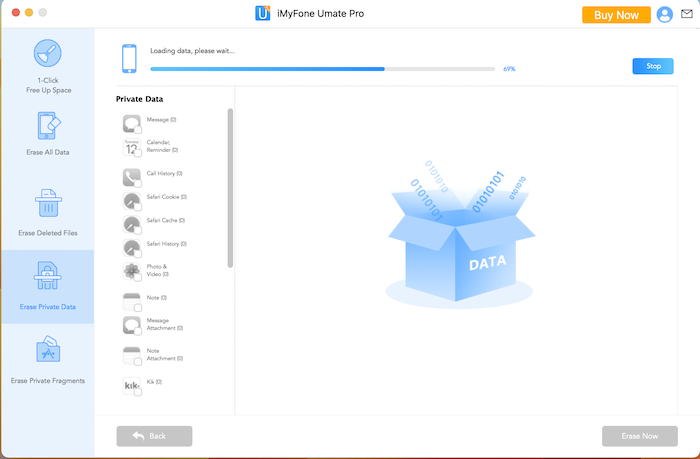Toggle the Safari History checkbox
This screenshot has height=459, width=700.
(138, 254)
